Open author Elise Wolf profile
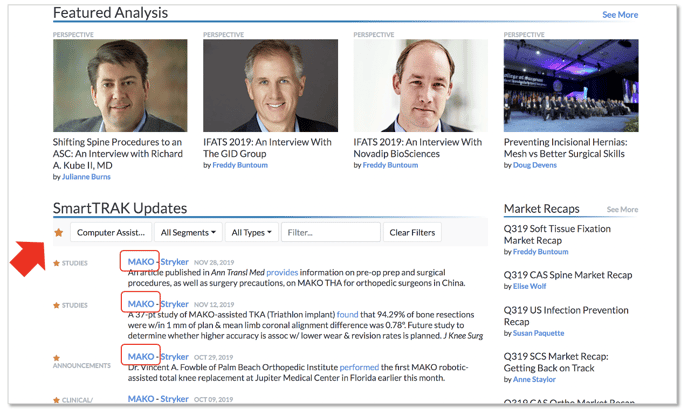The height and width of the screenshot is (416, 688). pyautogui.click(x=530, y=286)
